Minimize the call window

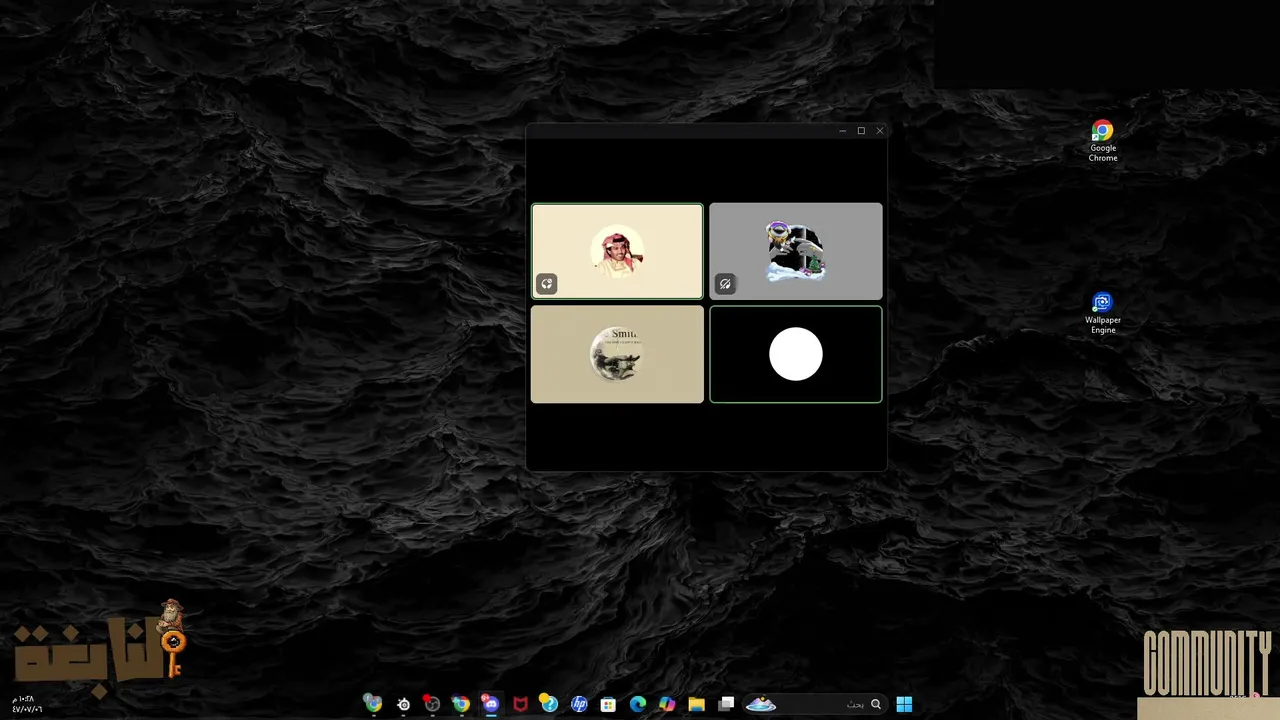point(843,131)
